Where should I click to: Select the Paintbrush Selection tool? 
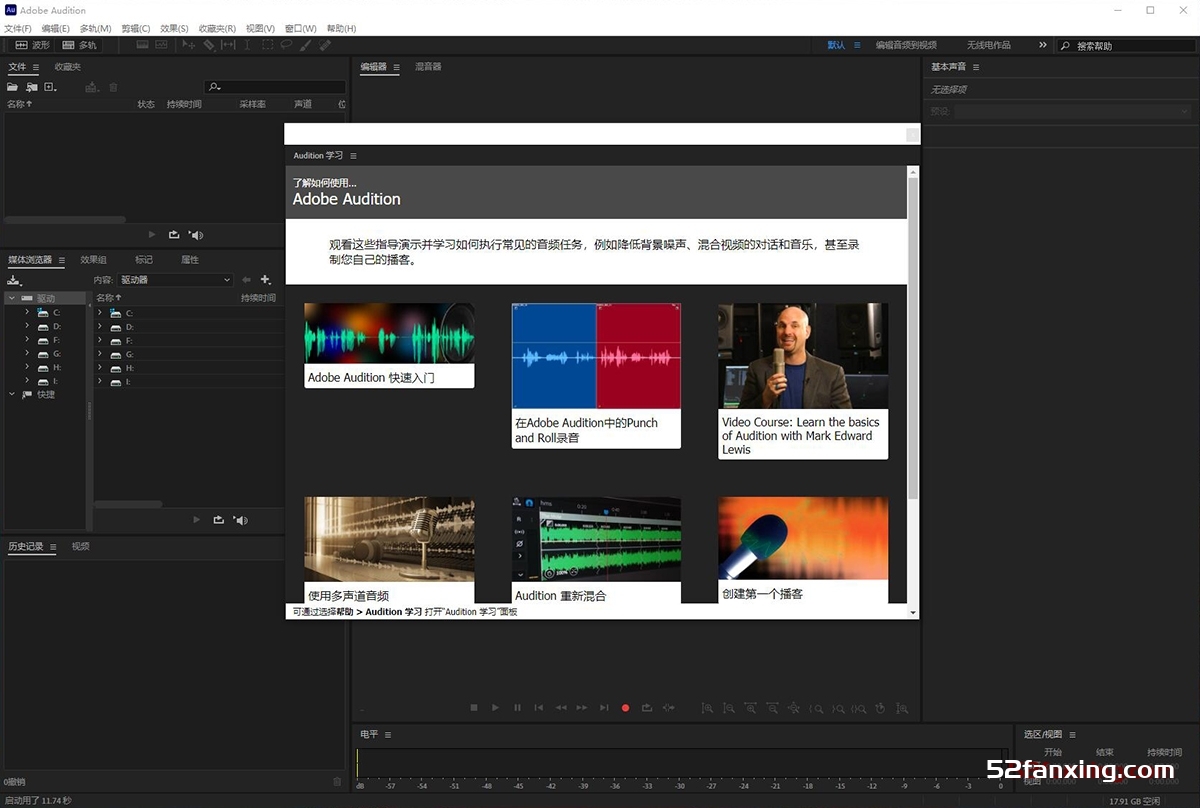tap(304, 45)
